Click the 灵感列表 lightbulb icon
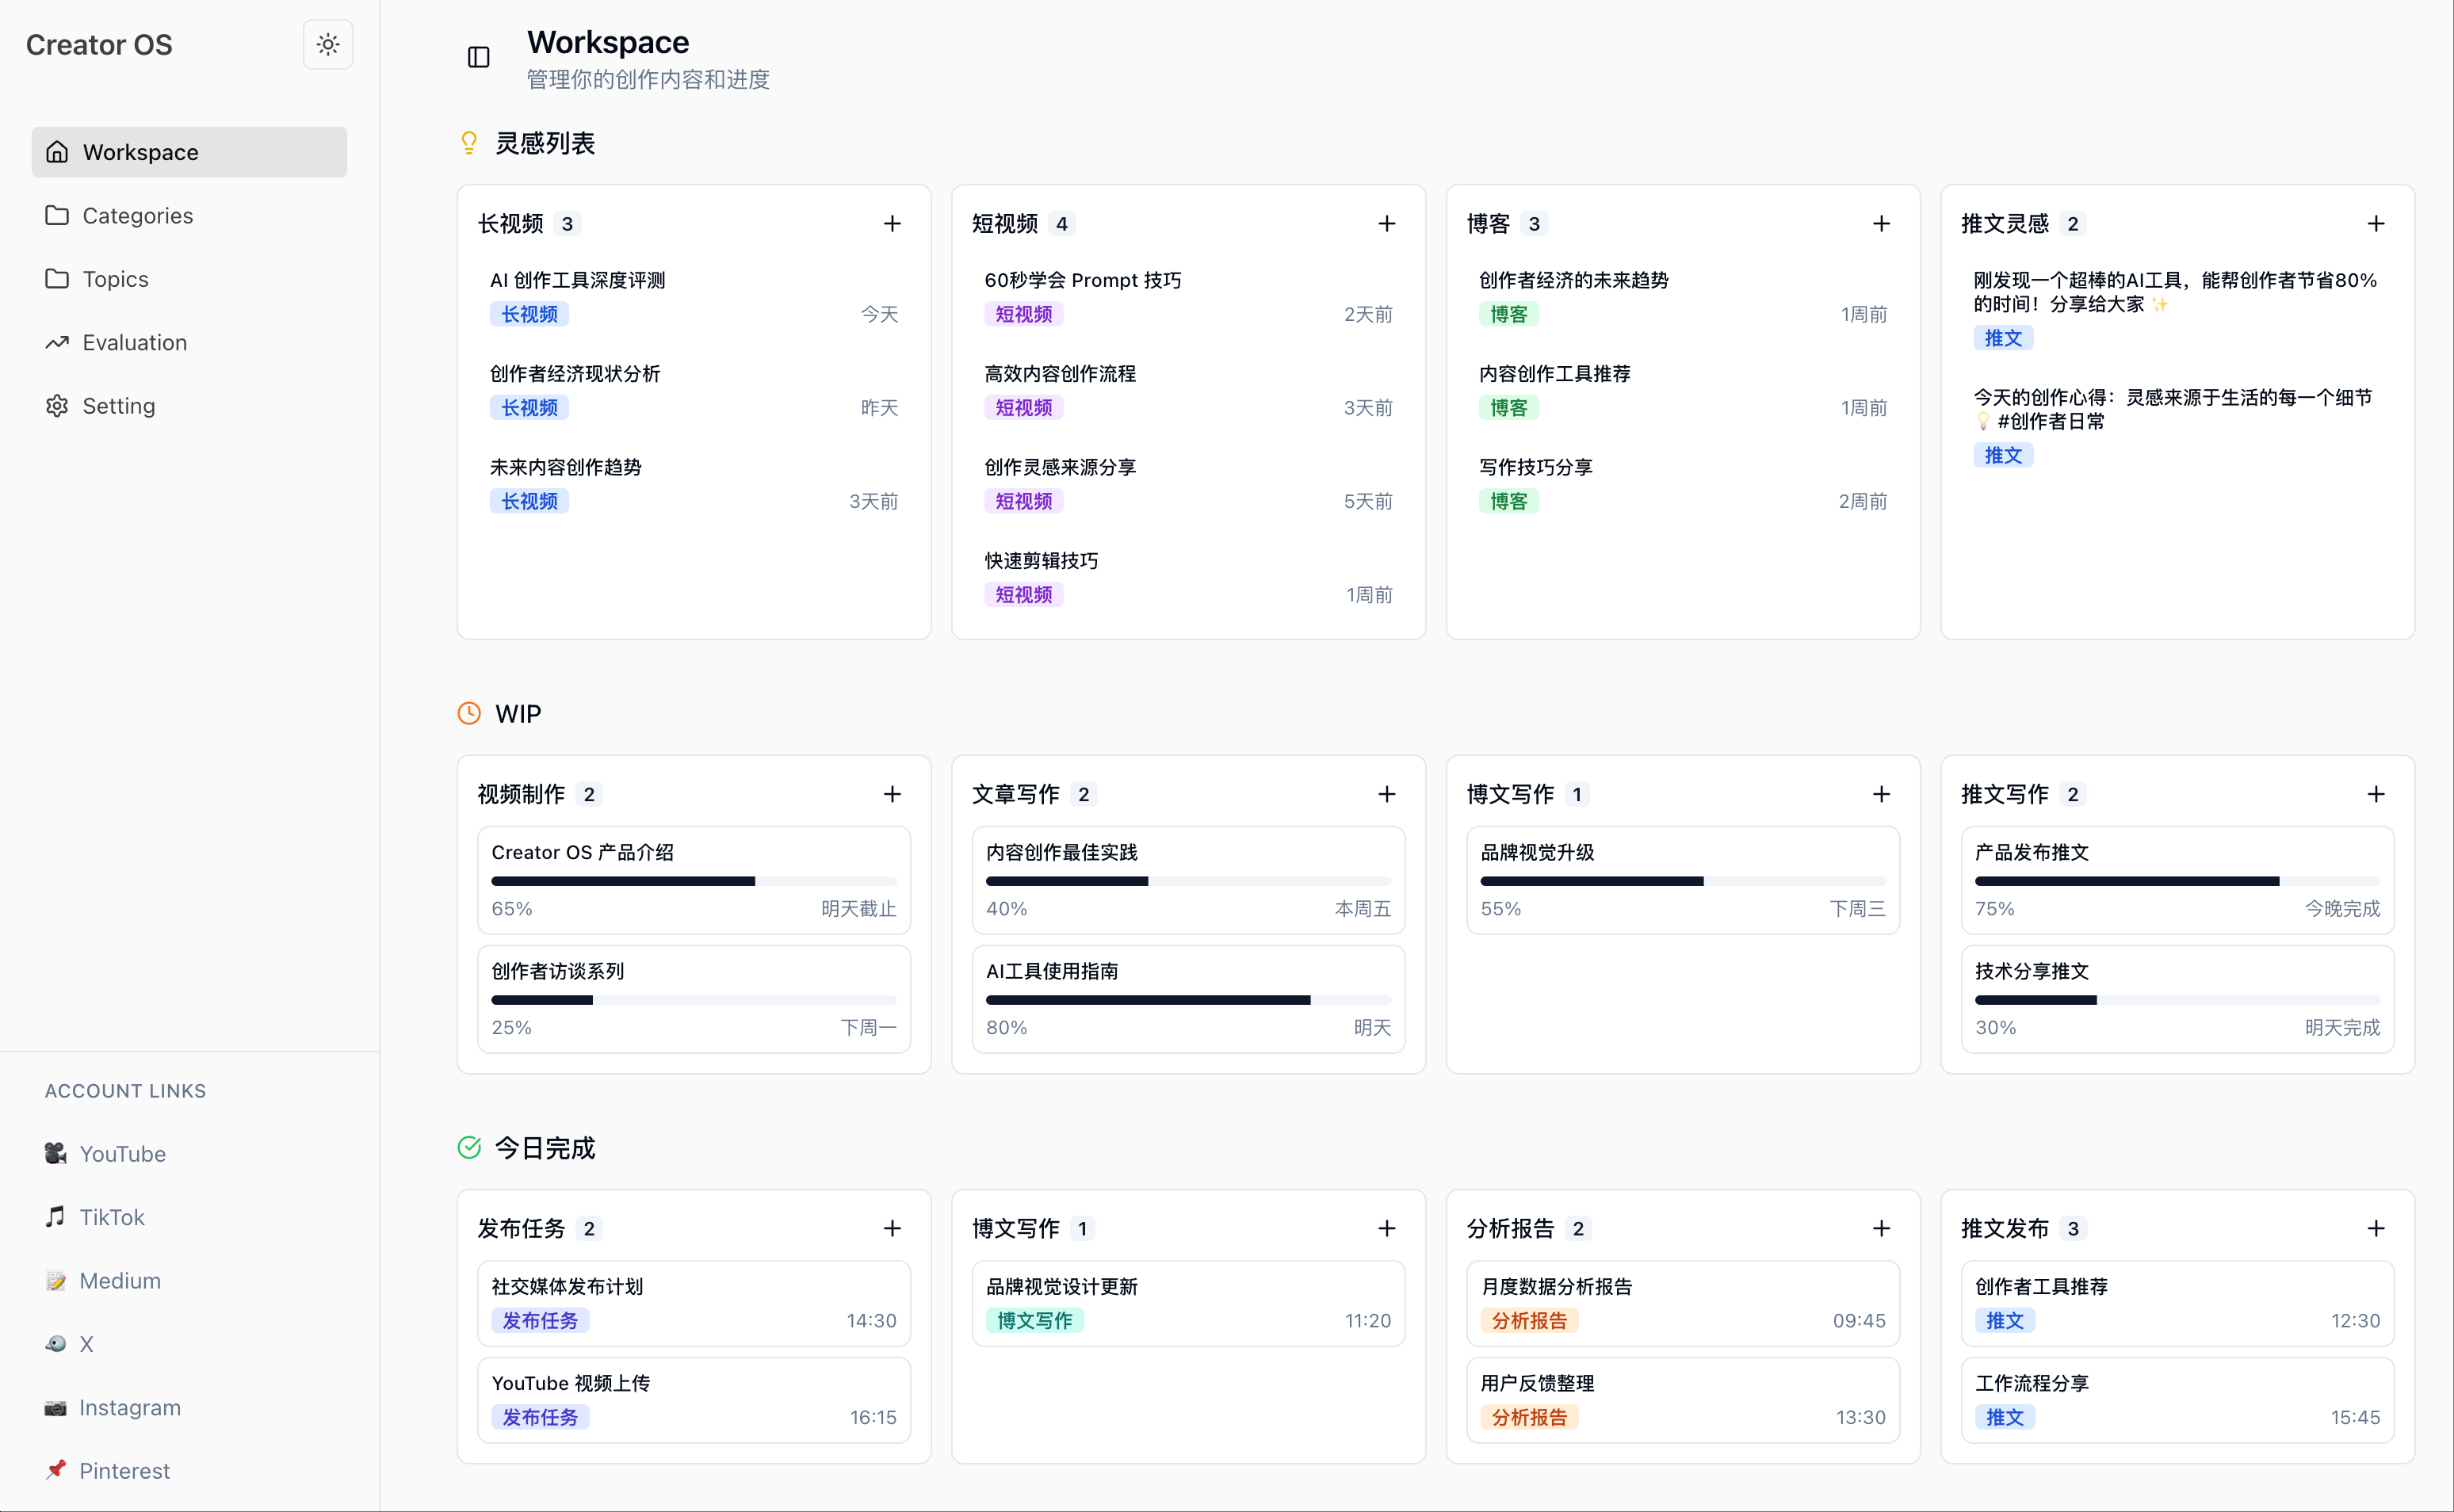 (469, 143)
